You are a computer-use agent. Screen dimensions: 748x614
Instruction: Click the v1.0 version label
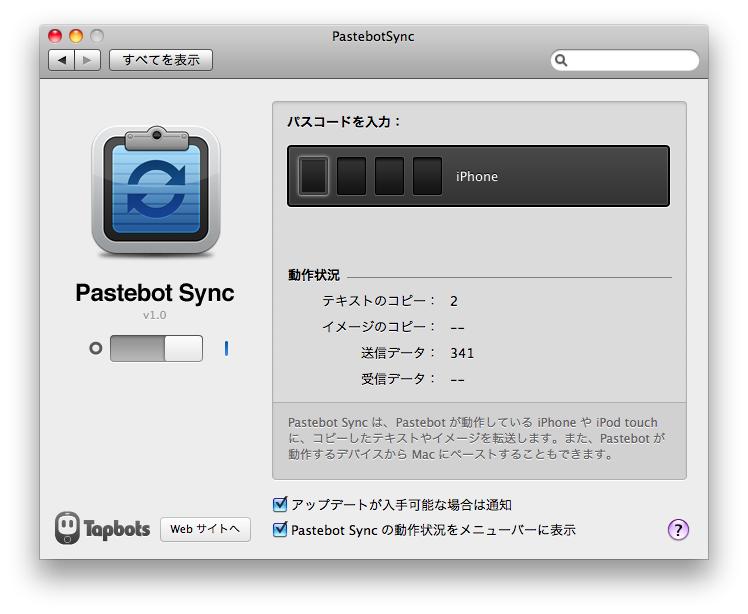[x=155, y=315]
